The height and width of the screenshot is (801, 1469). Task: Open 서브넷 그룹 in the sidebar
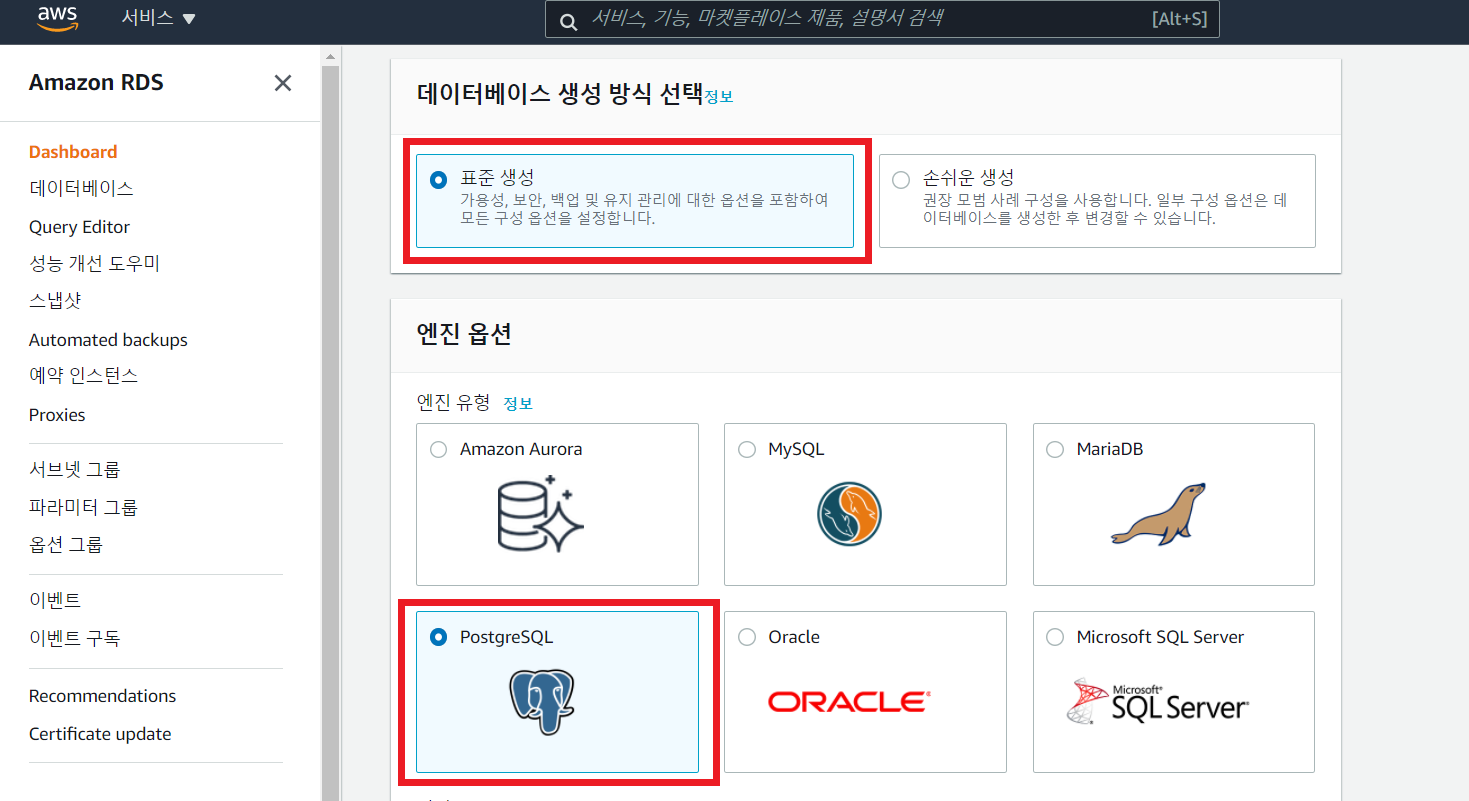pos(75,470)
